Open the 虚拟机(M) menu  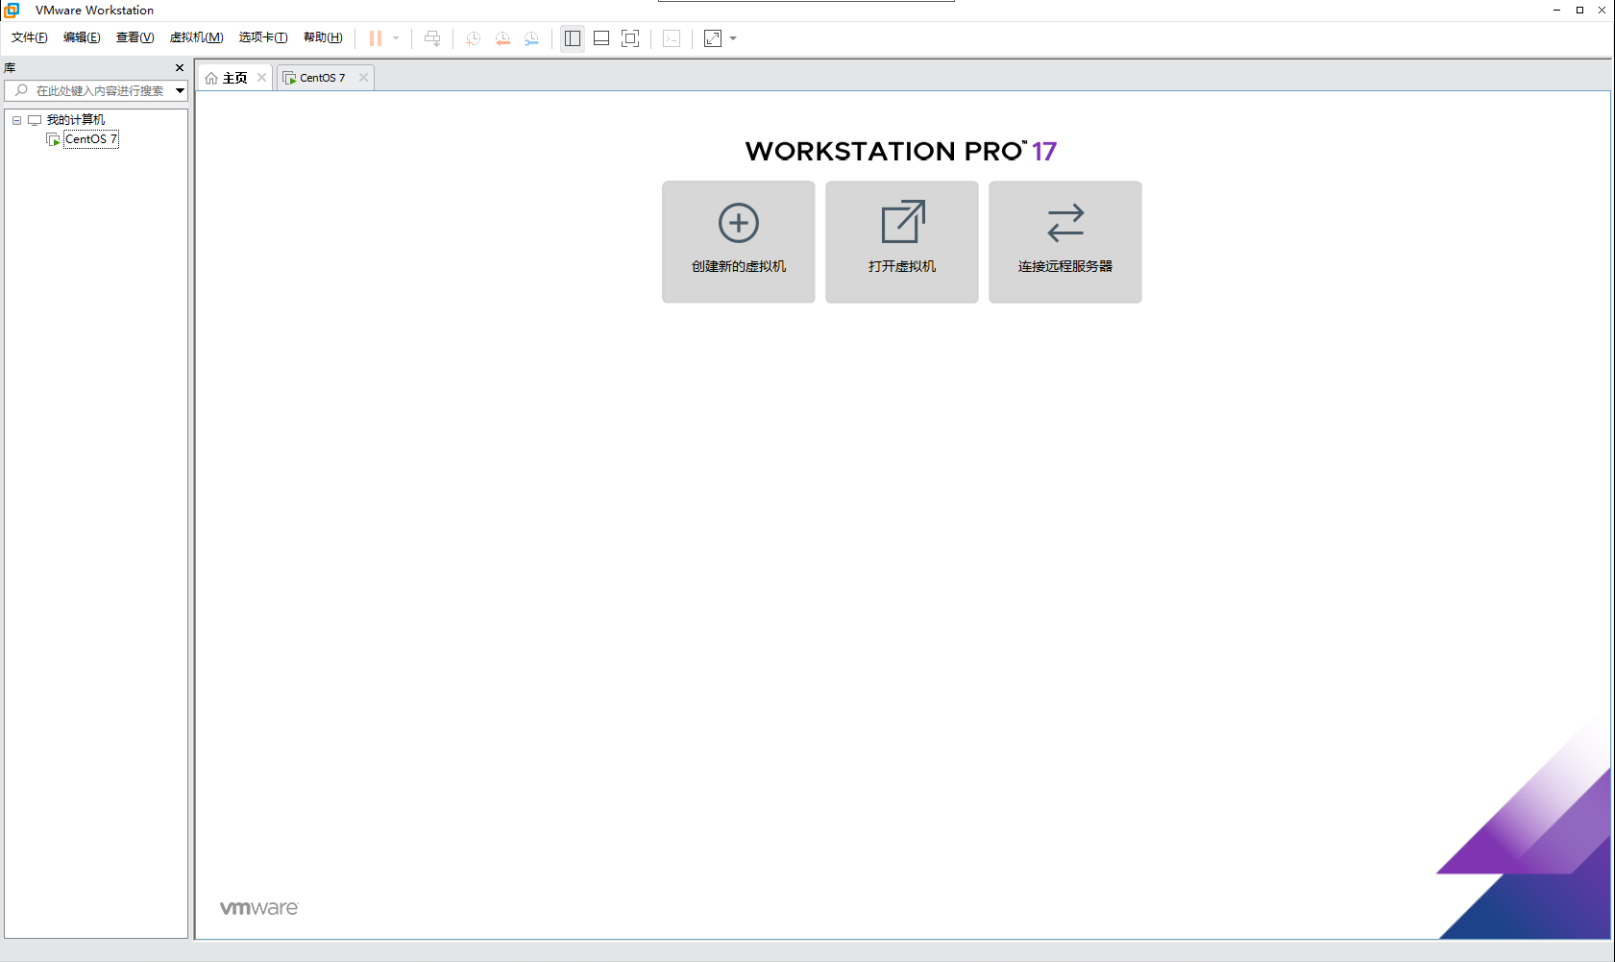click(x=196, y=37)
